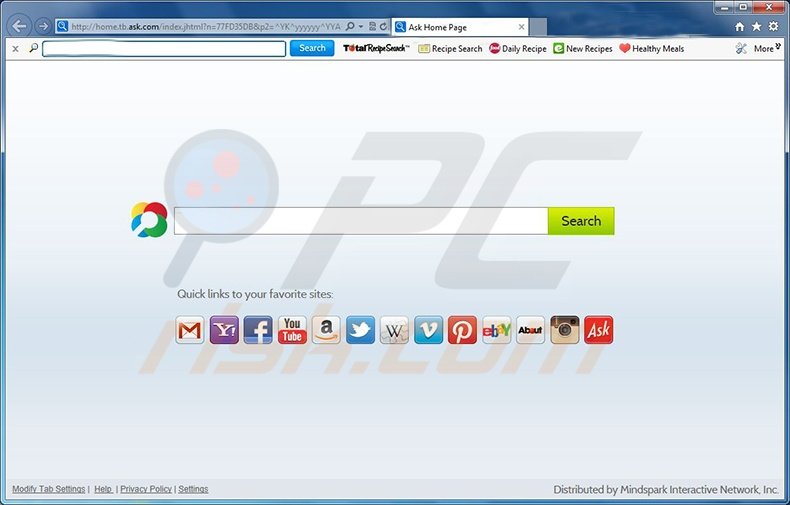Refresh the page with the reload icon
Image resolution: width=790 pixels, height=505 pixels.
[x=383, y=26]
